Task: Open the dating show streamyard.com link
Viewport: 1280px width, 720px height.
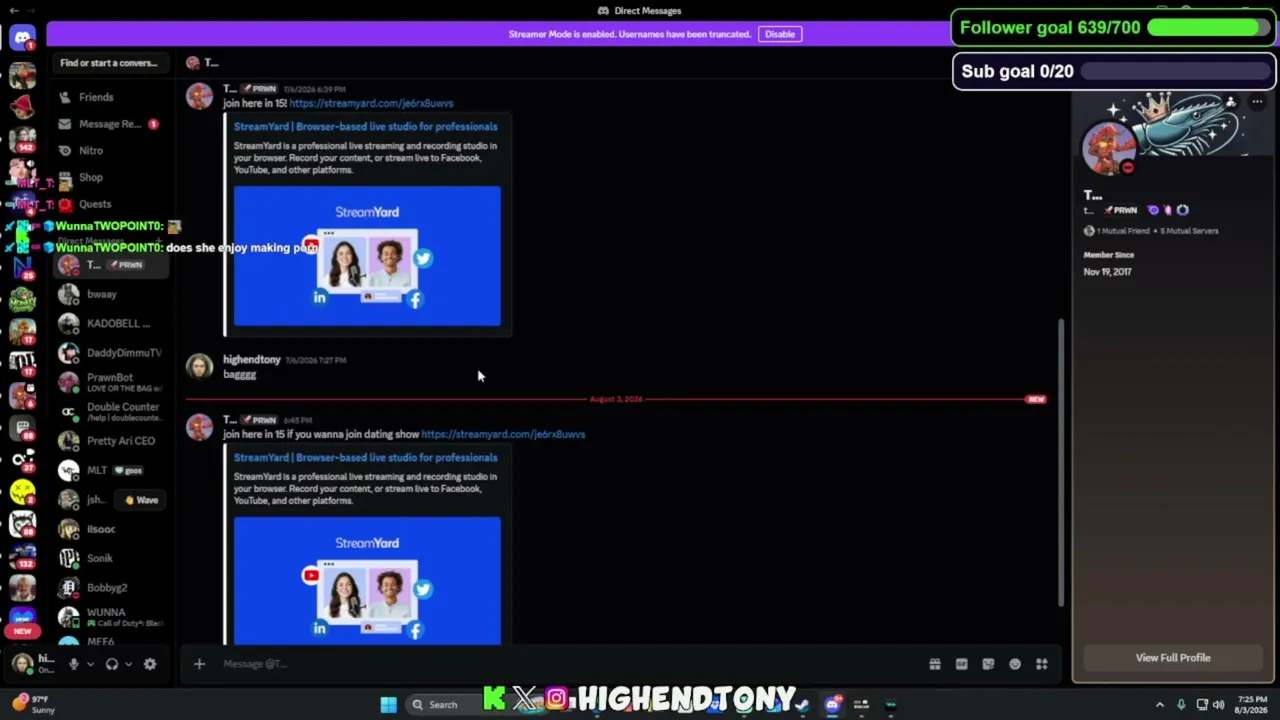Action: pos(503,434)
